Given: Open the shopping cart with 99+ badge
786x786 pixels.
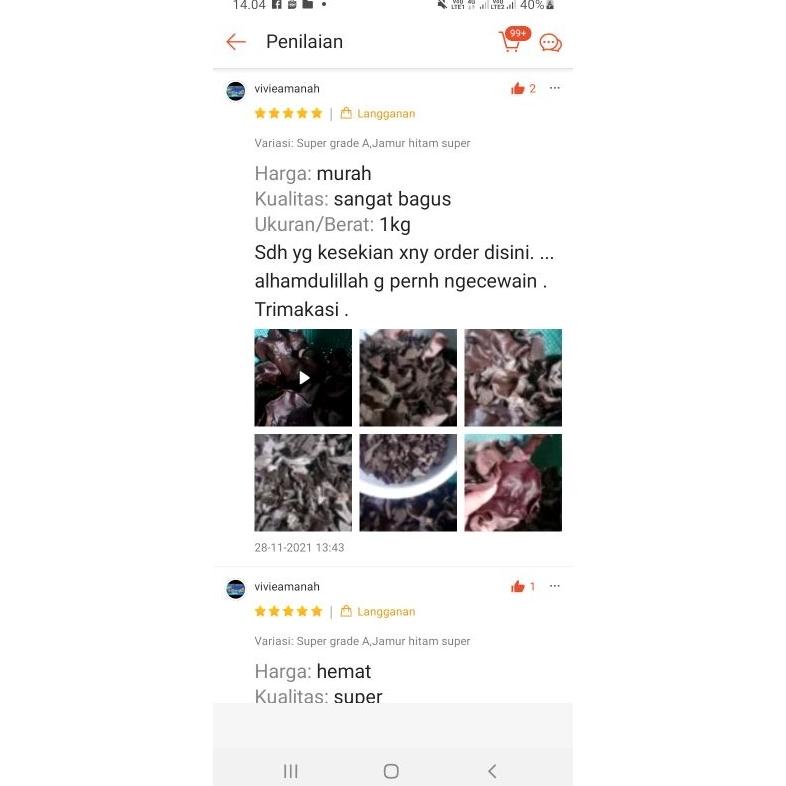Looking at the screenshot, I should 513,40.
